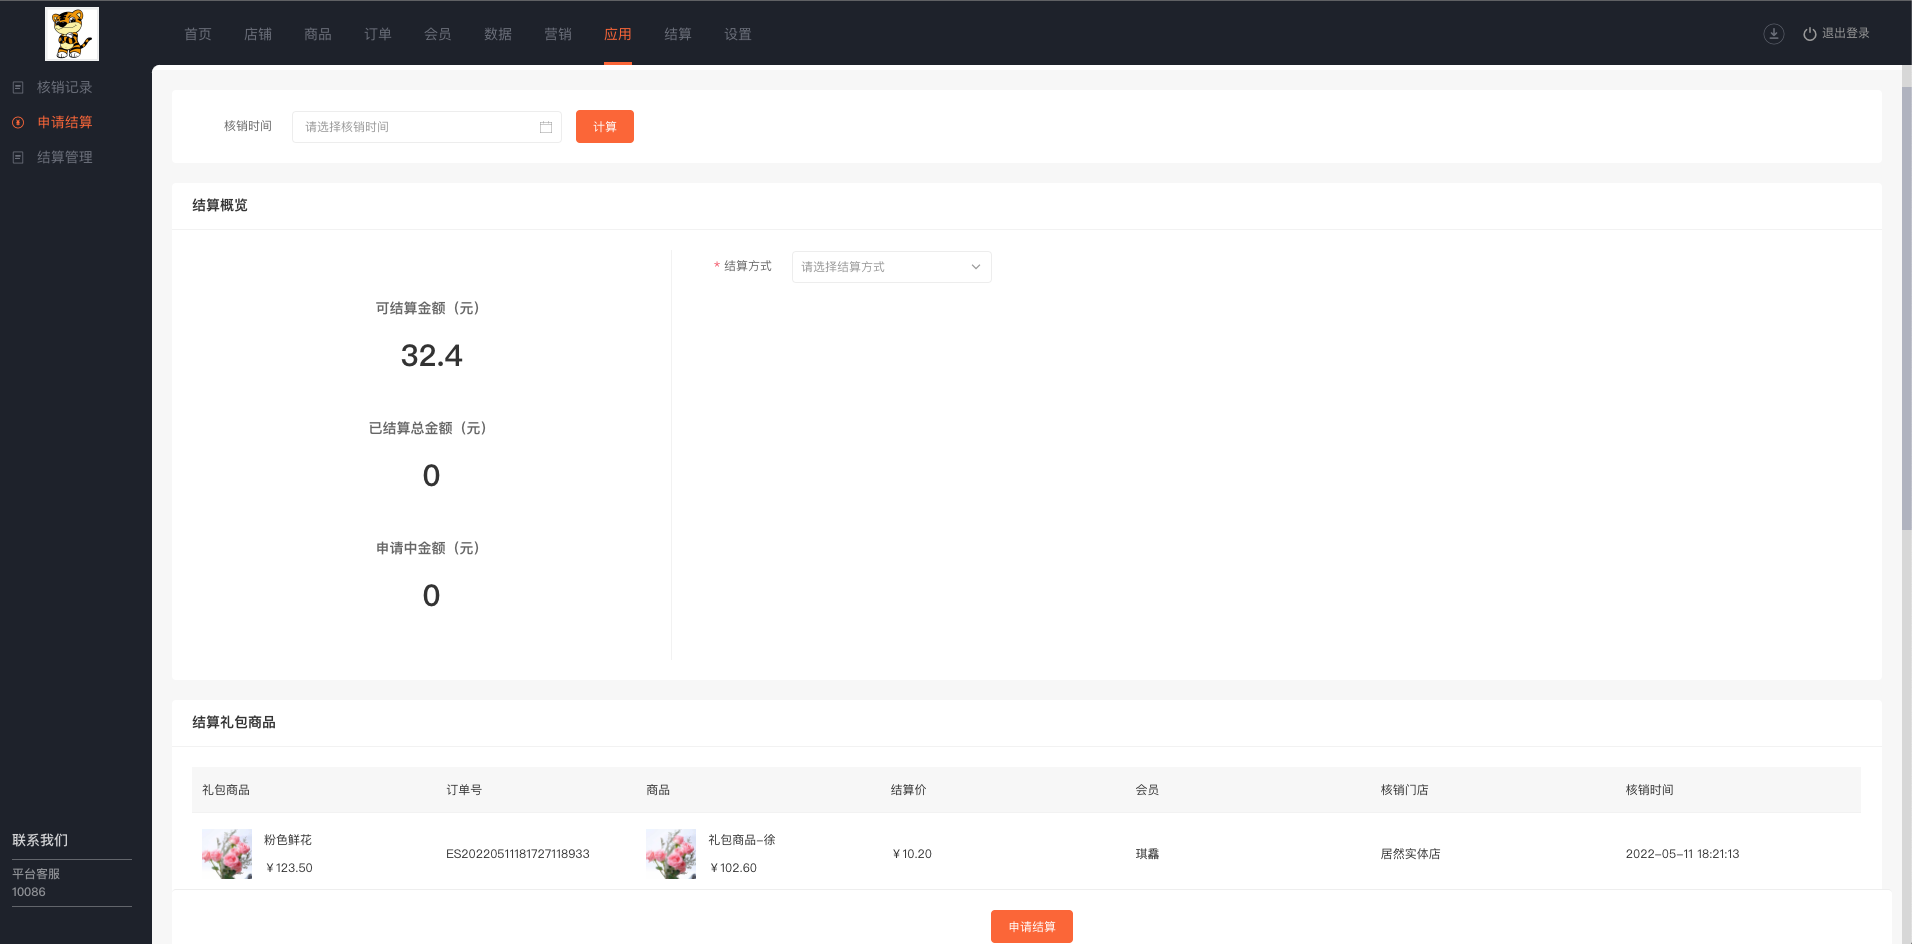Click the ￥10.20 settlement price

(911, 854)
